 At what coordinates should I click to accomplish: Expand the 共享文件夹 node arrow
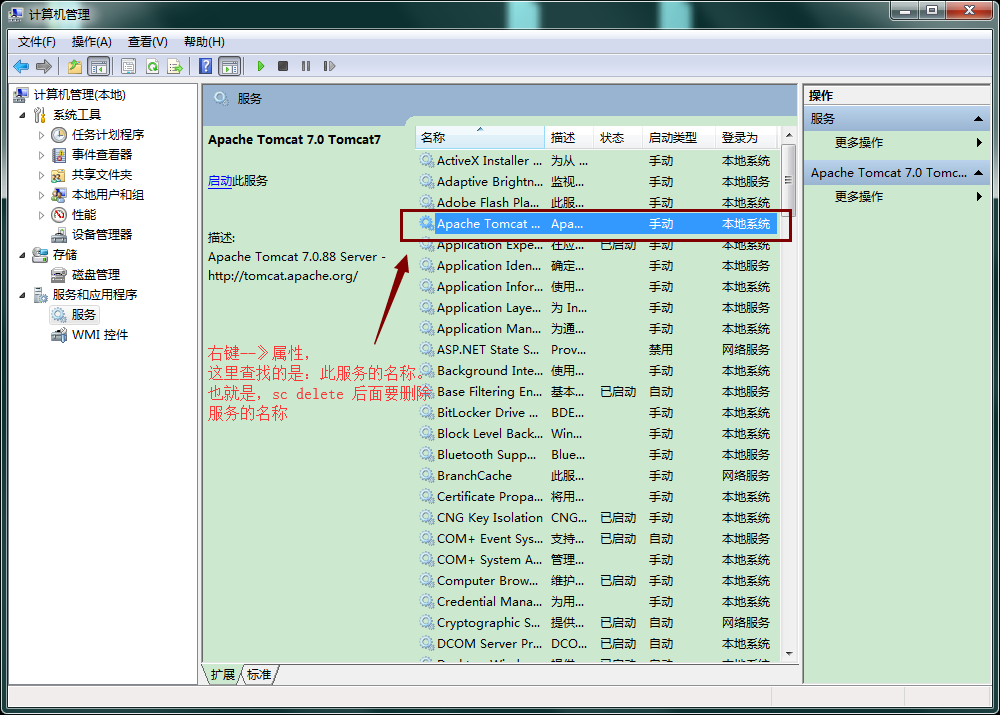pos(41,175)
